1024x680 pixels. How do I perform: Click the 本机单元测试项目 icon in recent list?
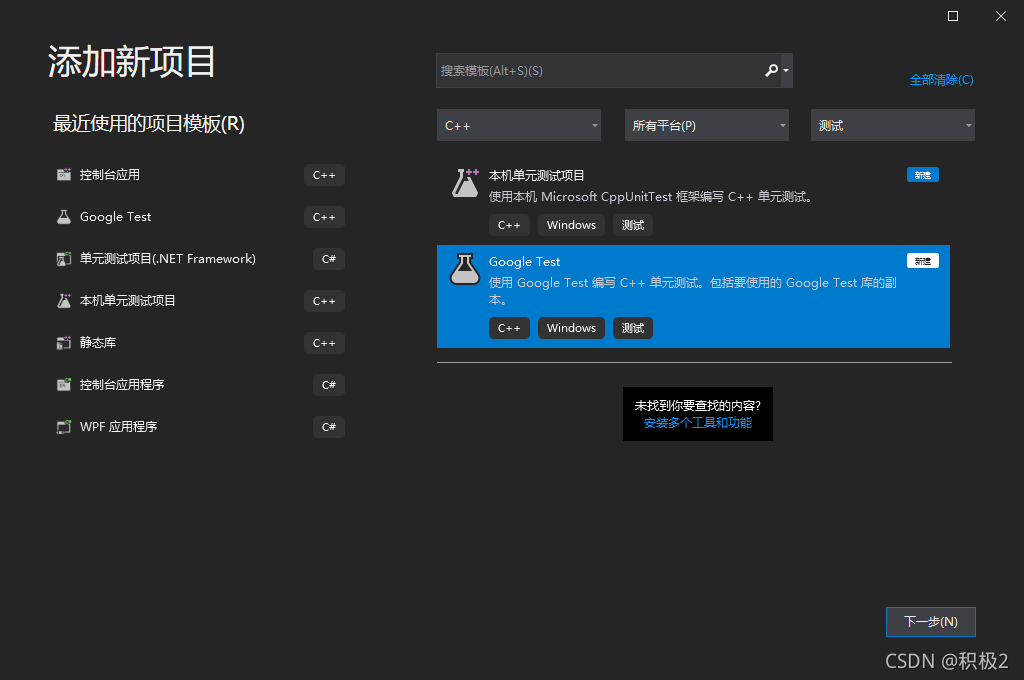[x=63, y=300]
